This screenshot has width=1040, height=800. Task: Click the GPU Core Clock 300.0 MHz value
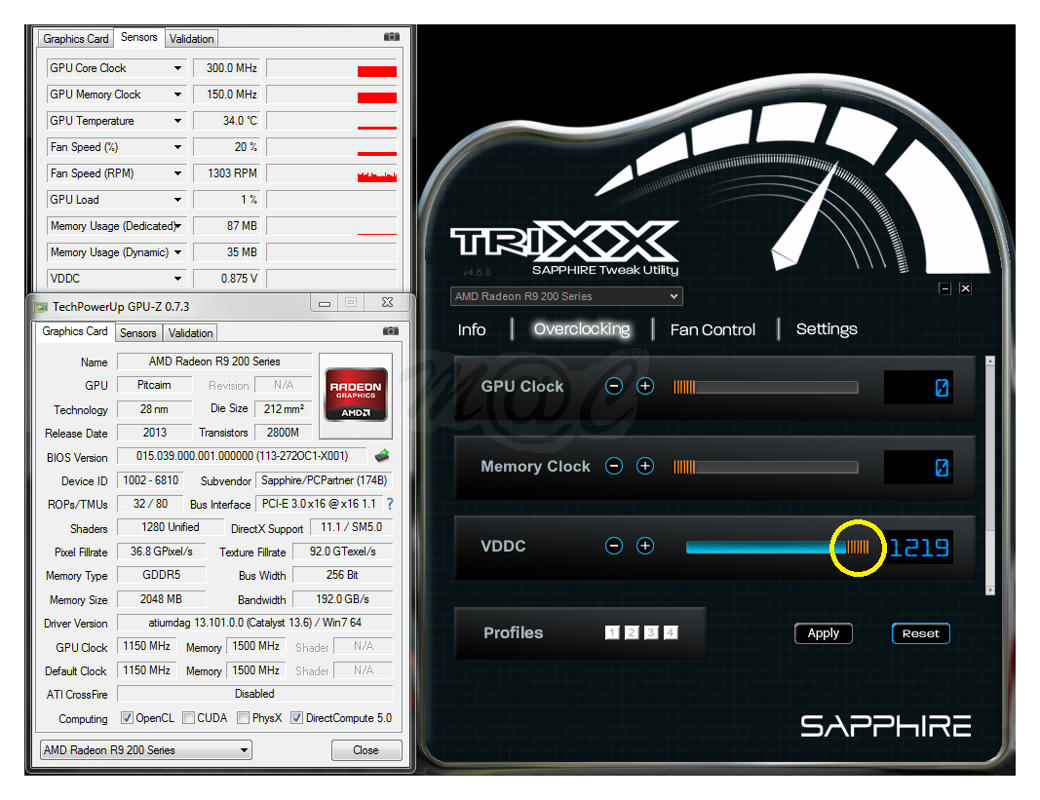(x=227, y=68)
